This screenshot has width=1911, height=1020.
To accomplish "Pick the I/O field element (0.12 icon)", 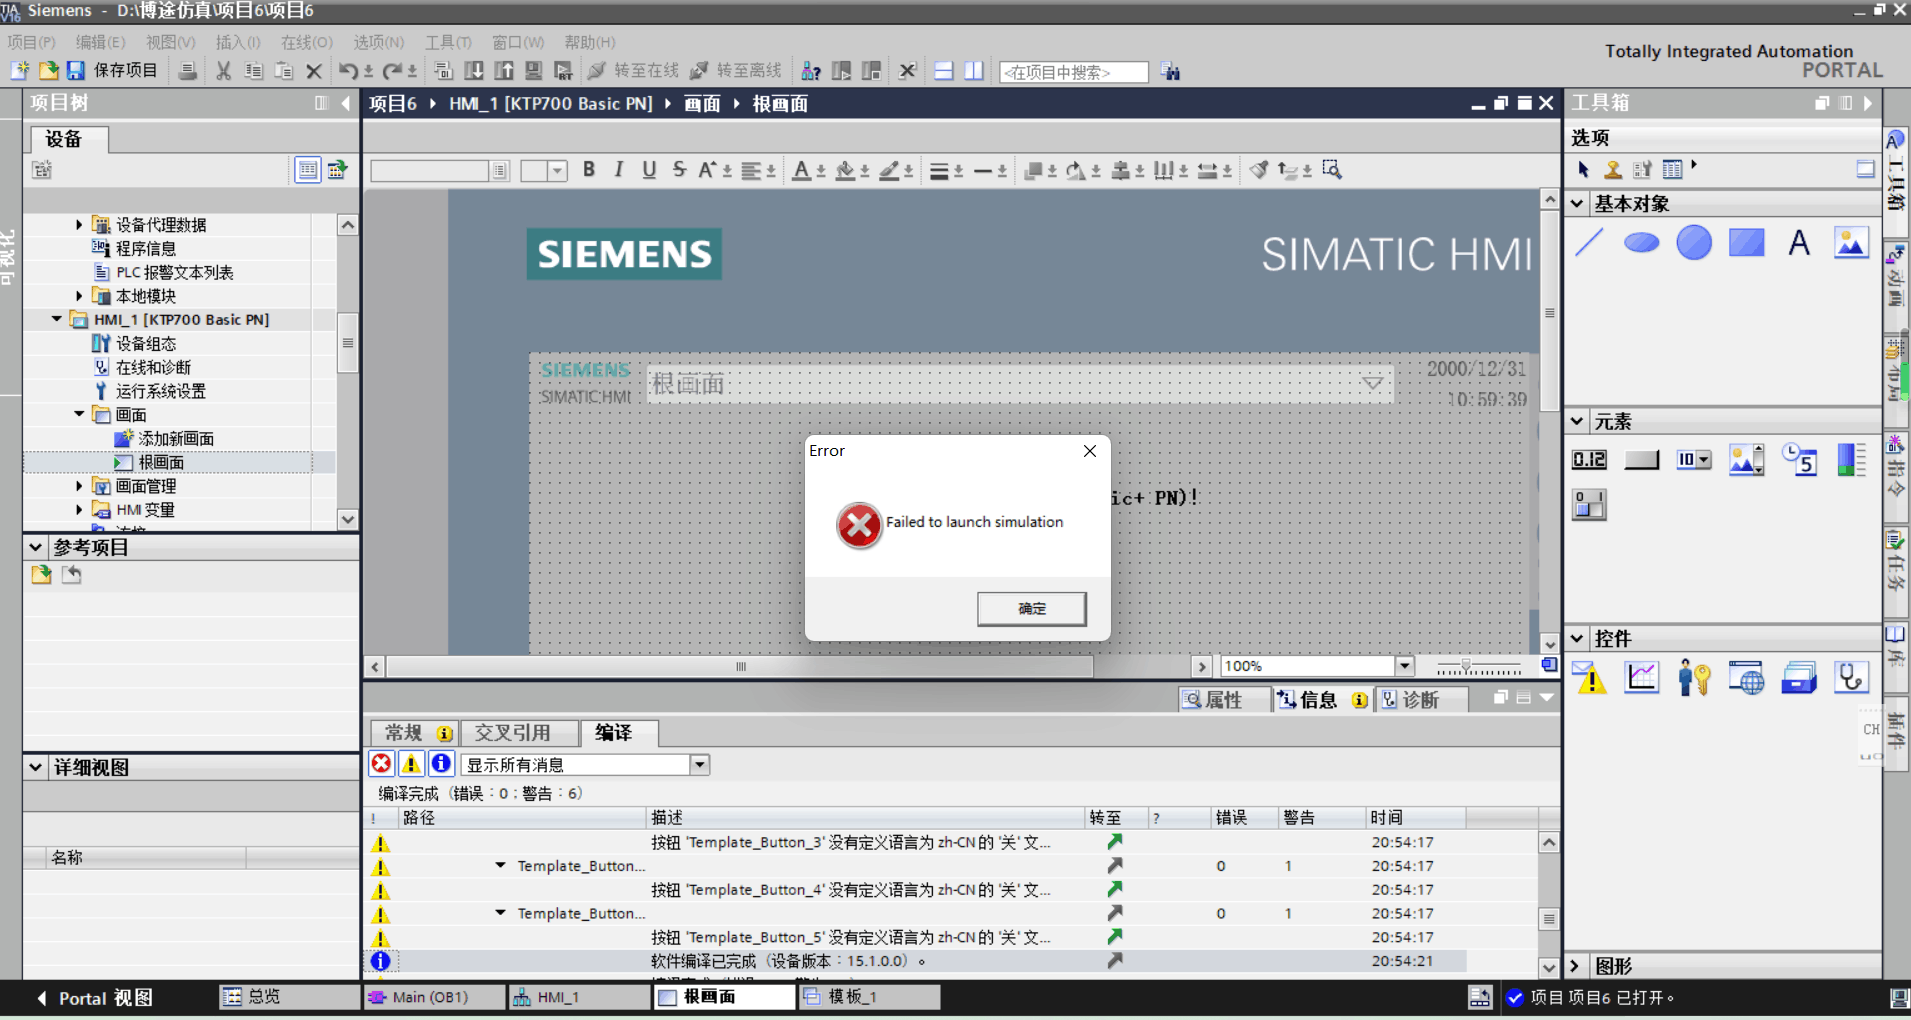I will (x=1589, y=460).
